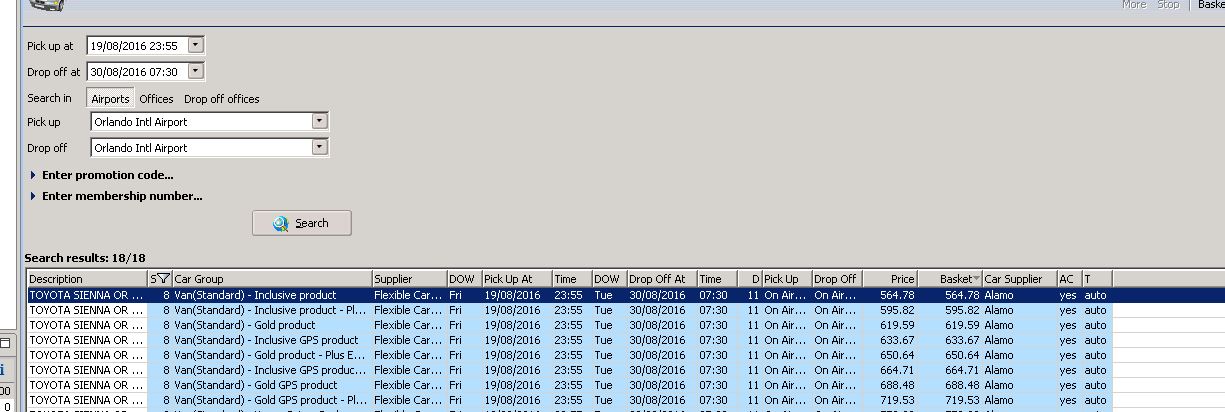Click the filter icon in S column header
The height and width of the screenshot is (412, 1225).
tap(164, 279)
